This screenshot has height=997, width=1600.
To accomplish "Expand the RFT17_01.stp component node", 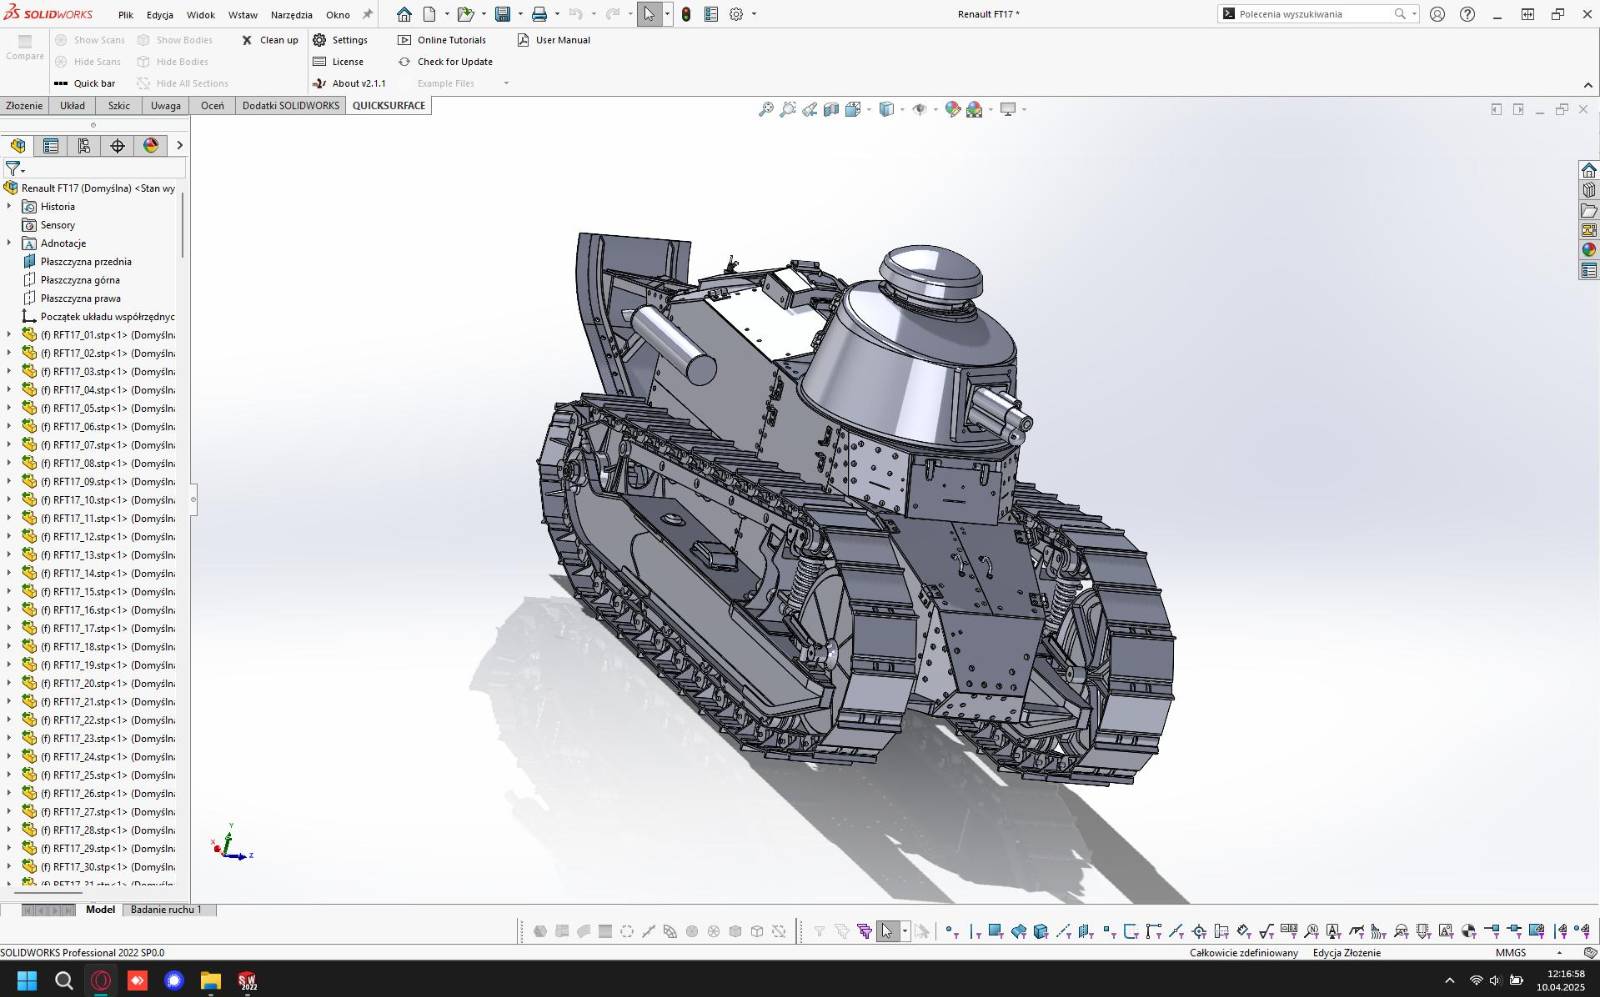I will coord(9,335).
